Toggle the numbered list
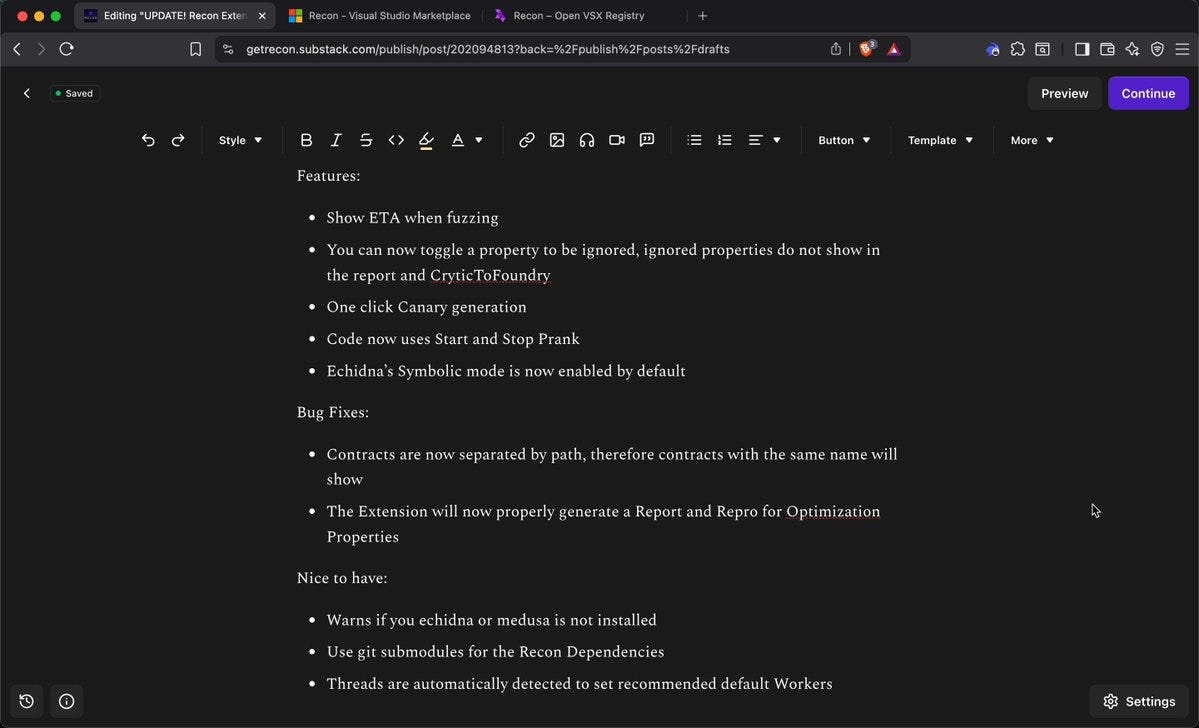This screenshot has width=1199, height=728. point(724,140)
